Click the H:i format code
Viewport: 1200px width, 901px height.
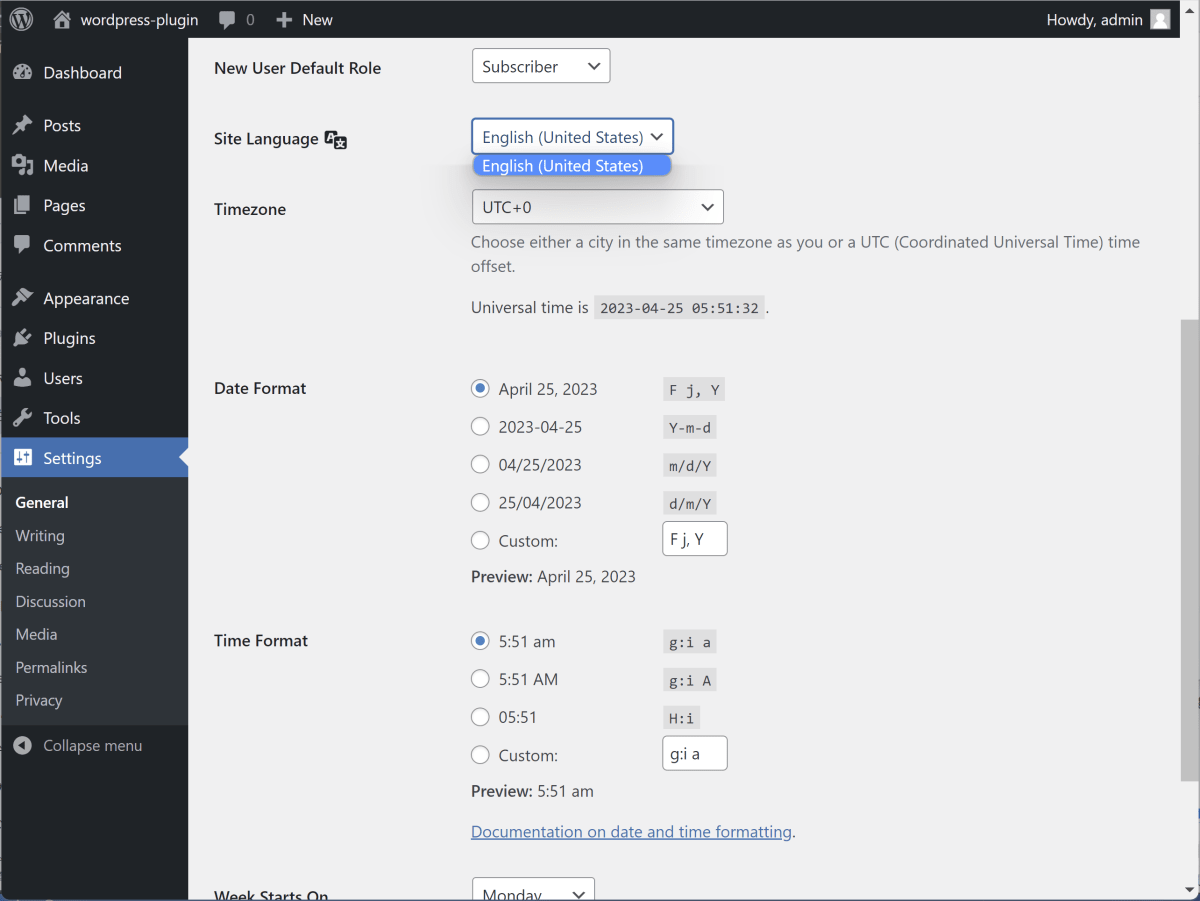point(682,718)
